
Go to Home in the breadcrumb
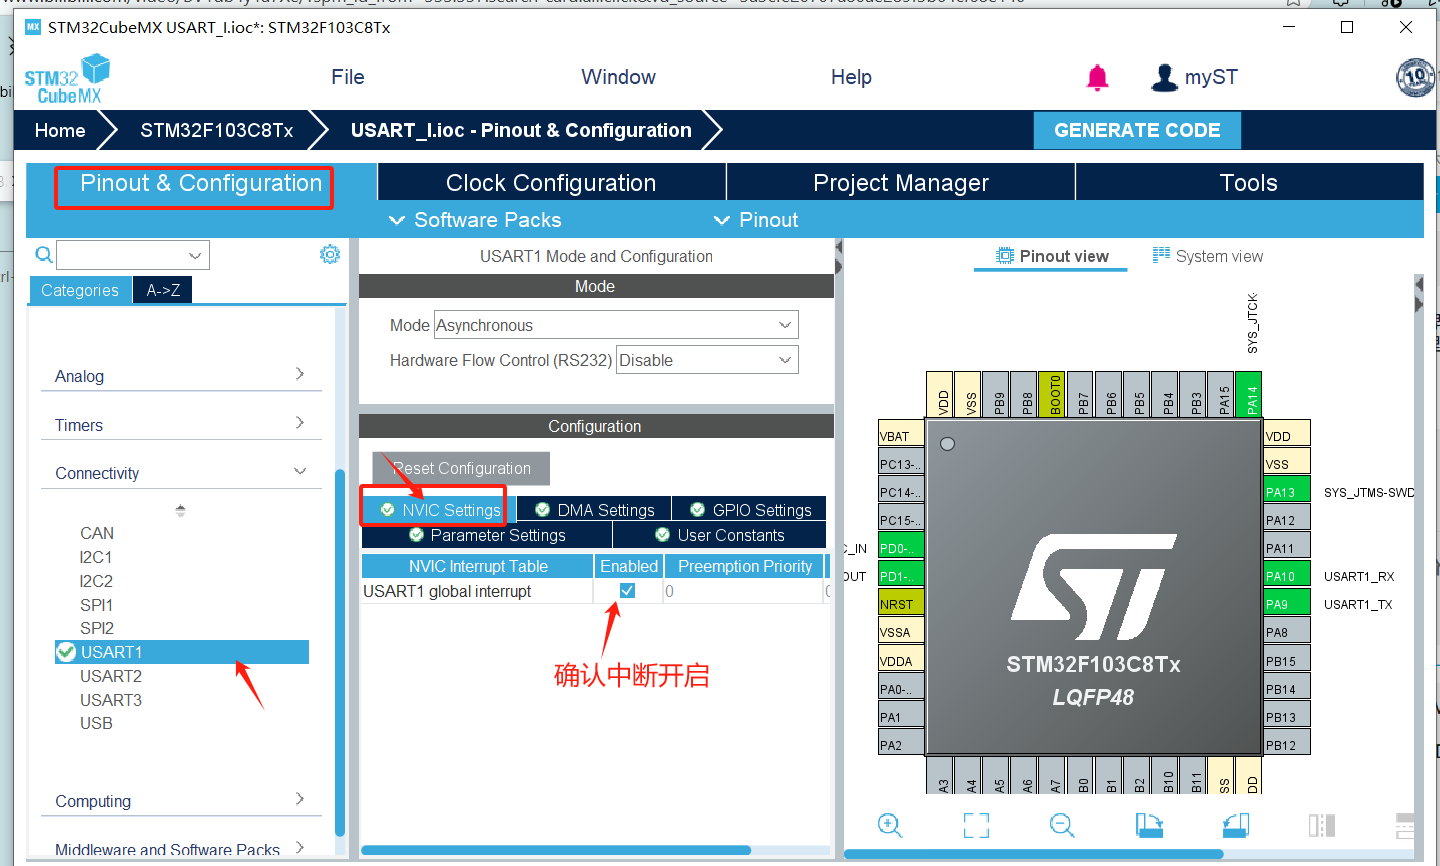60,130
